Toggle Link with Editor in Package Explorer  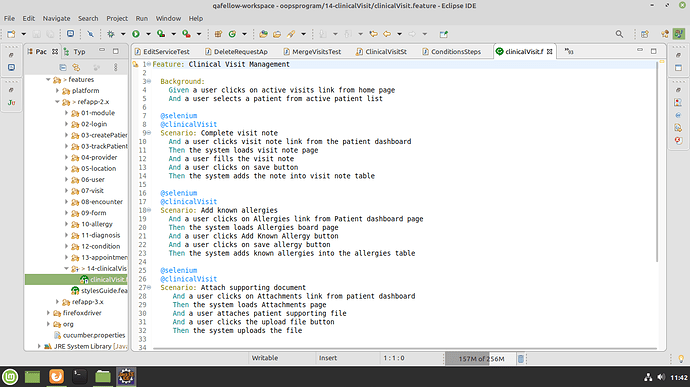77,67
